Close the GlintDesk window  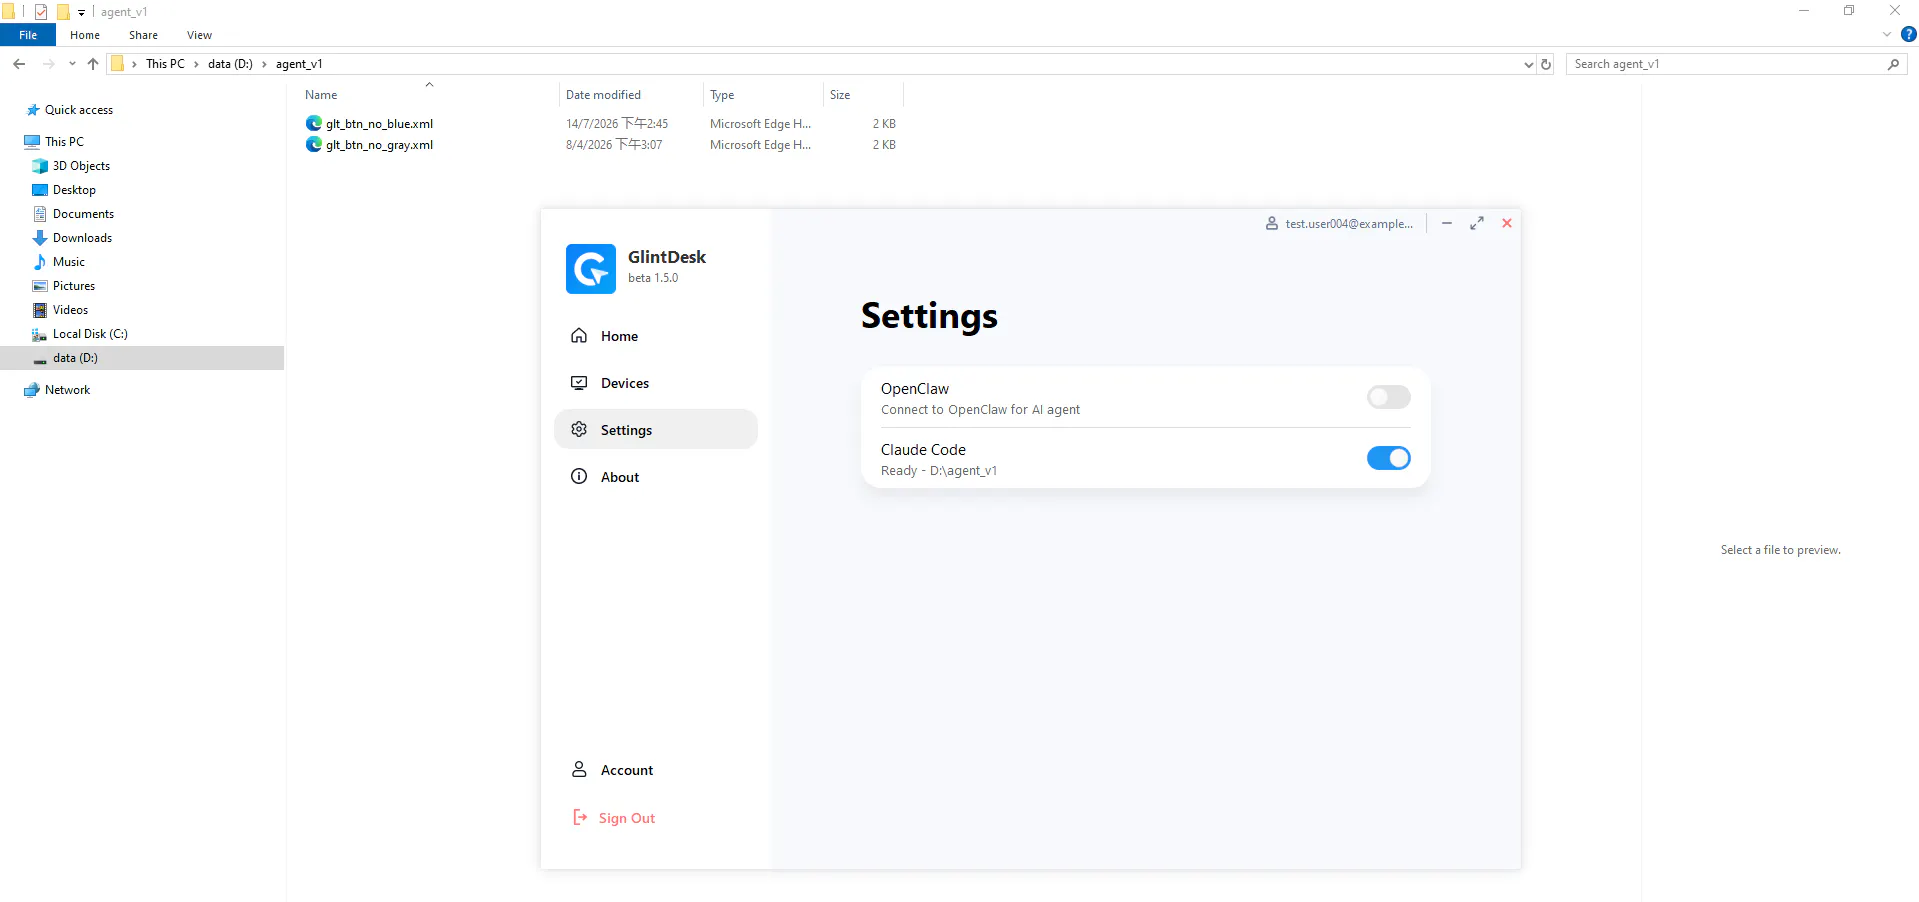1506,223
